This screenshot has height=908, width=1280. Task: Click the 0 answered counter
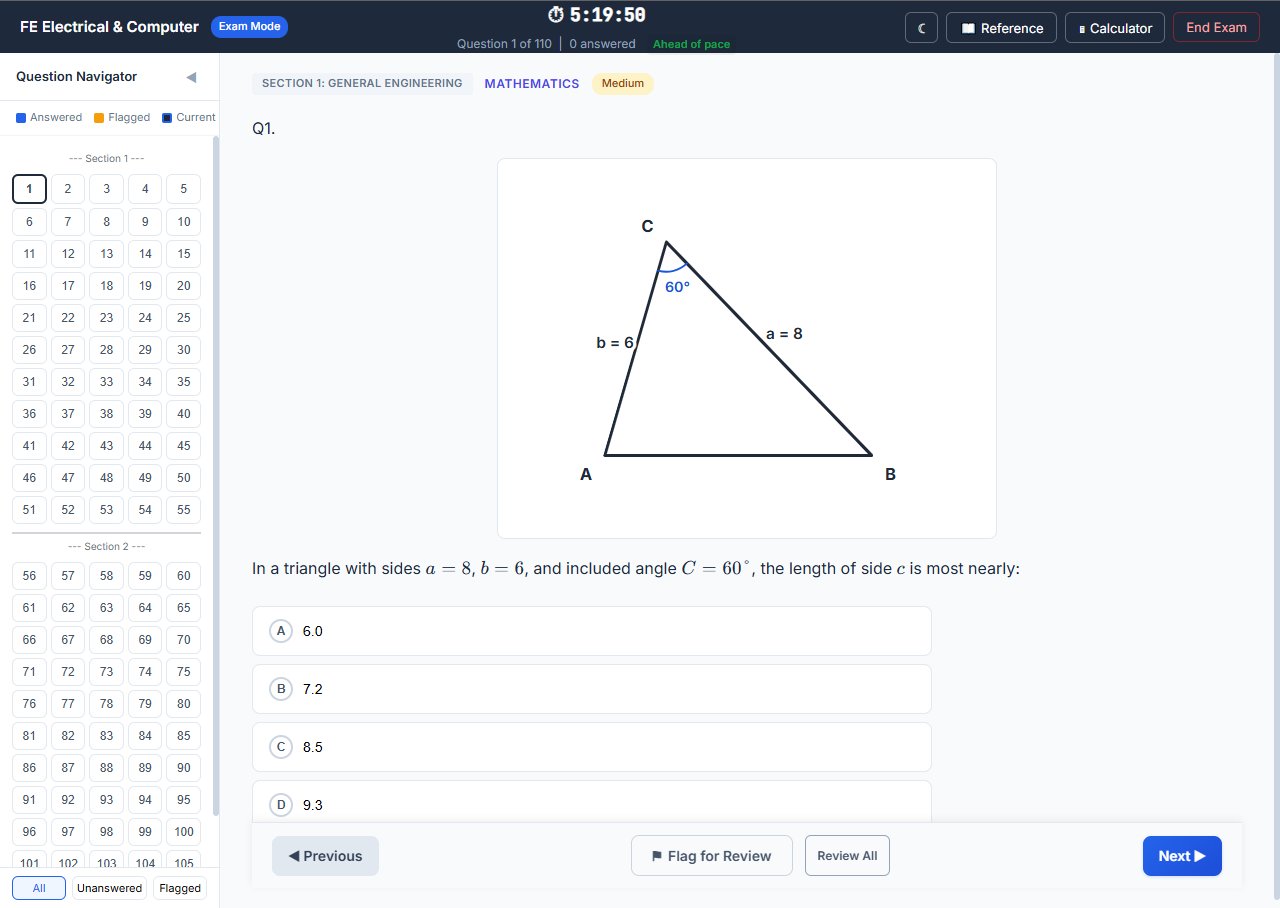(x=602, y=44)
